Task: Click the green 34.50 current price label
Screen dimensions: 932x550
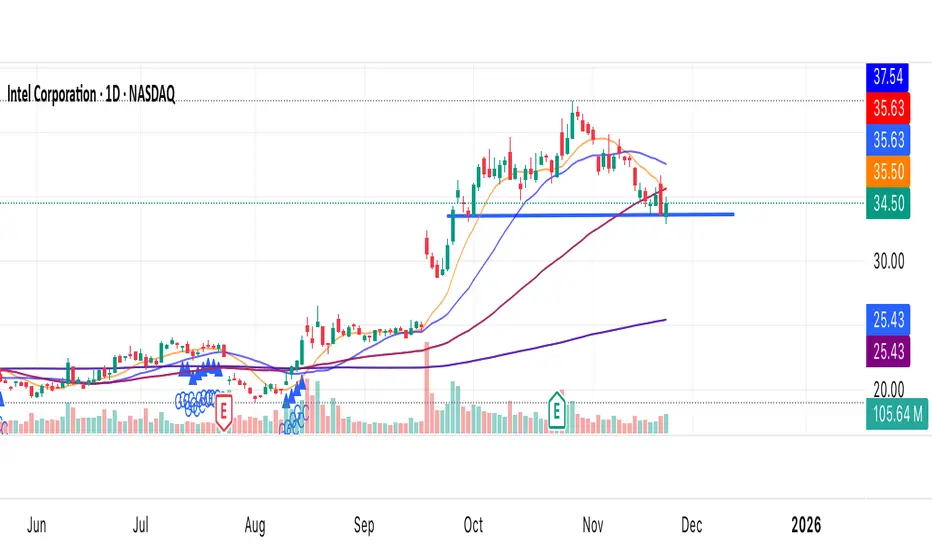Action: (889, 203)
